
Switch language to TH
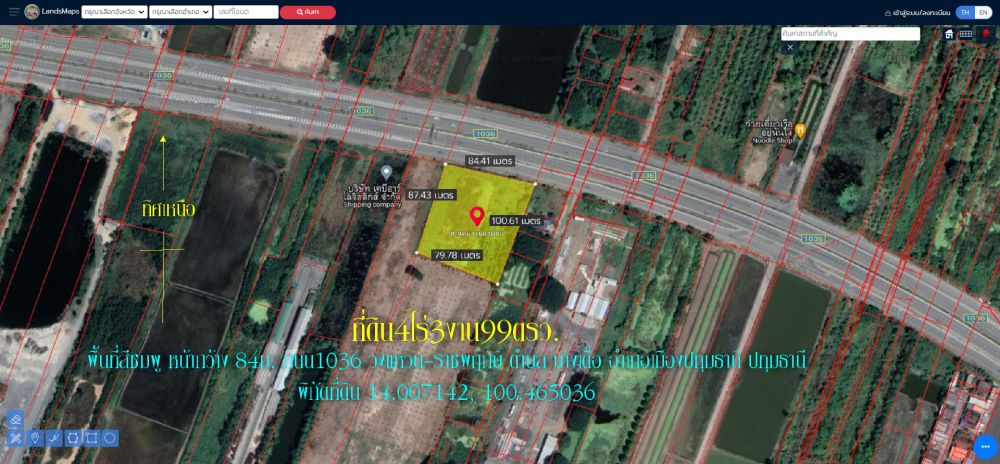click(x=965, y=12)
